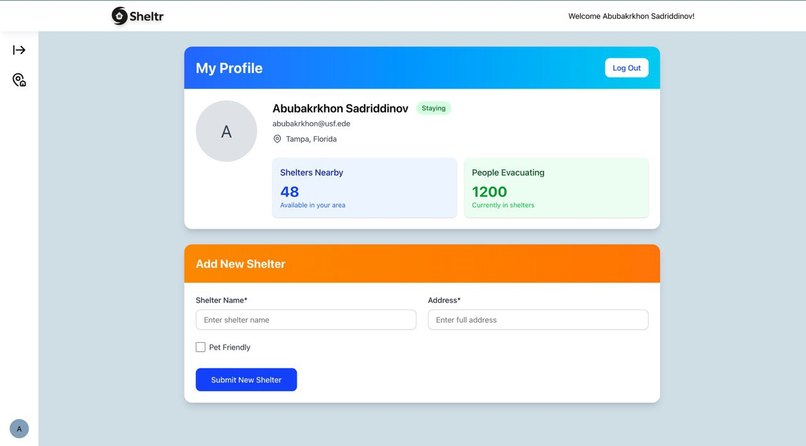The width and height of the screenshot is (806, 446).
Task: Click the Pet Friendly label text
Action: pyautogui.click(x=230, y=347)
